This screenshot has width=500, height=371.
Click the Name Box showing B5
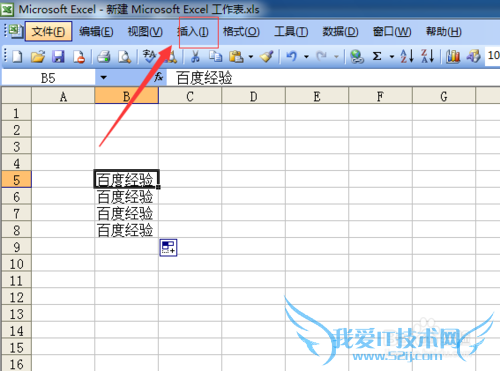pos(48,78)
